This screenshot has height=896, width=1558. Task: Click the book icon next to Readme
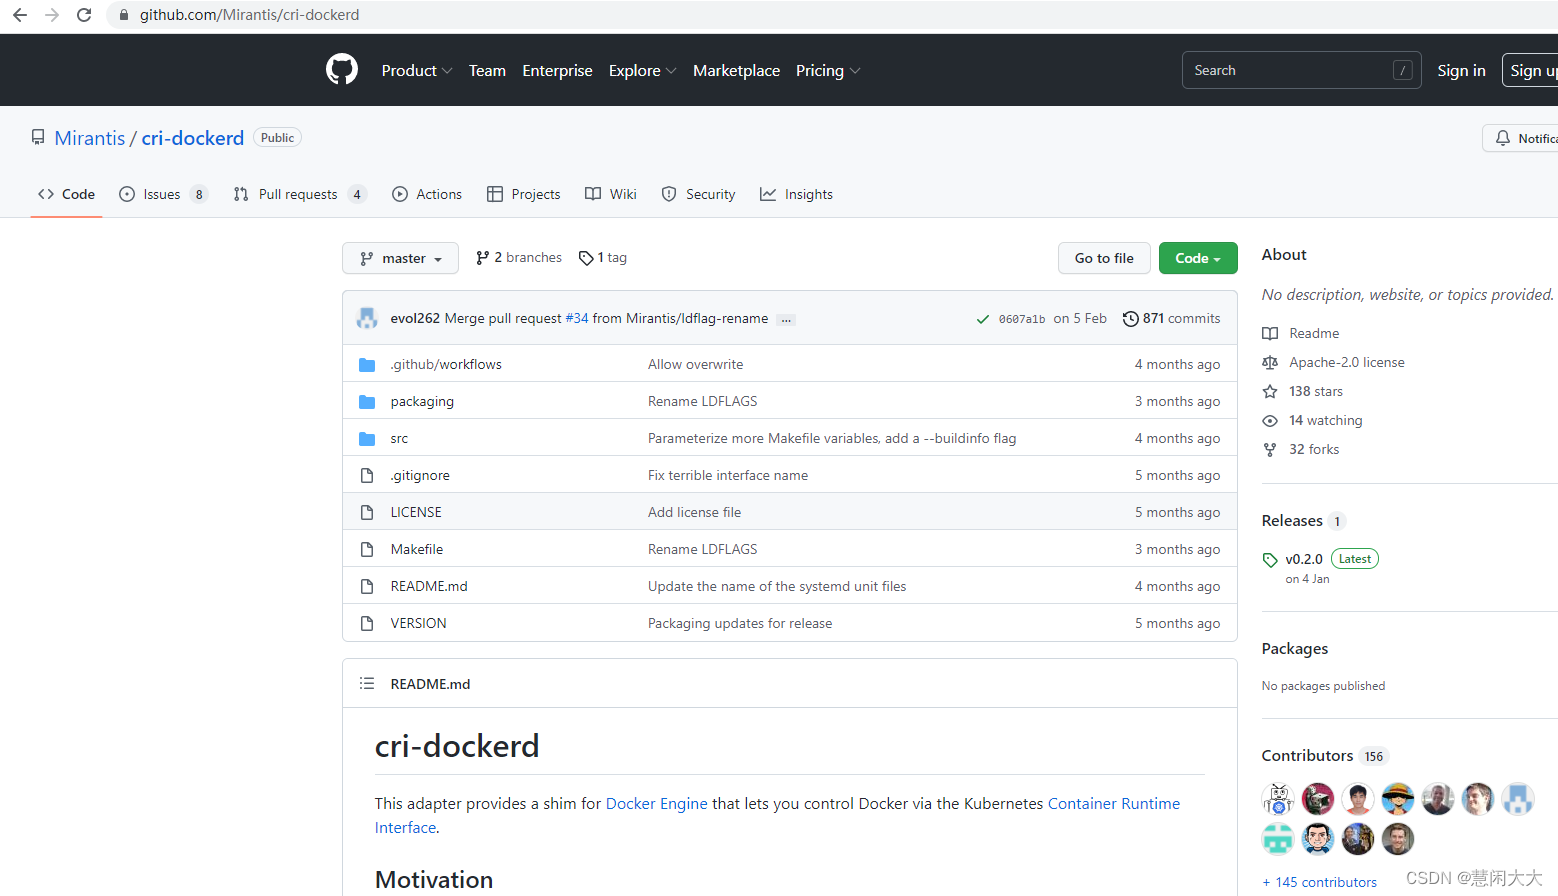point(1270,333)
